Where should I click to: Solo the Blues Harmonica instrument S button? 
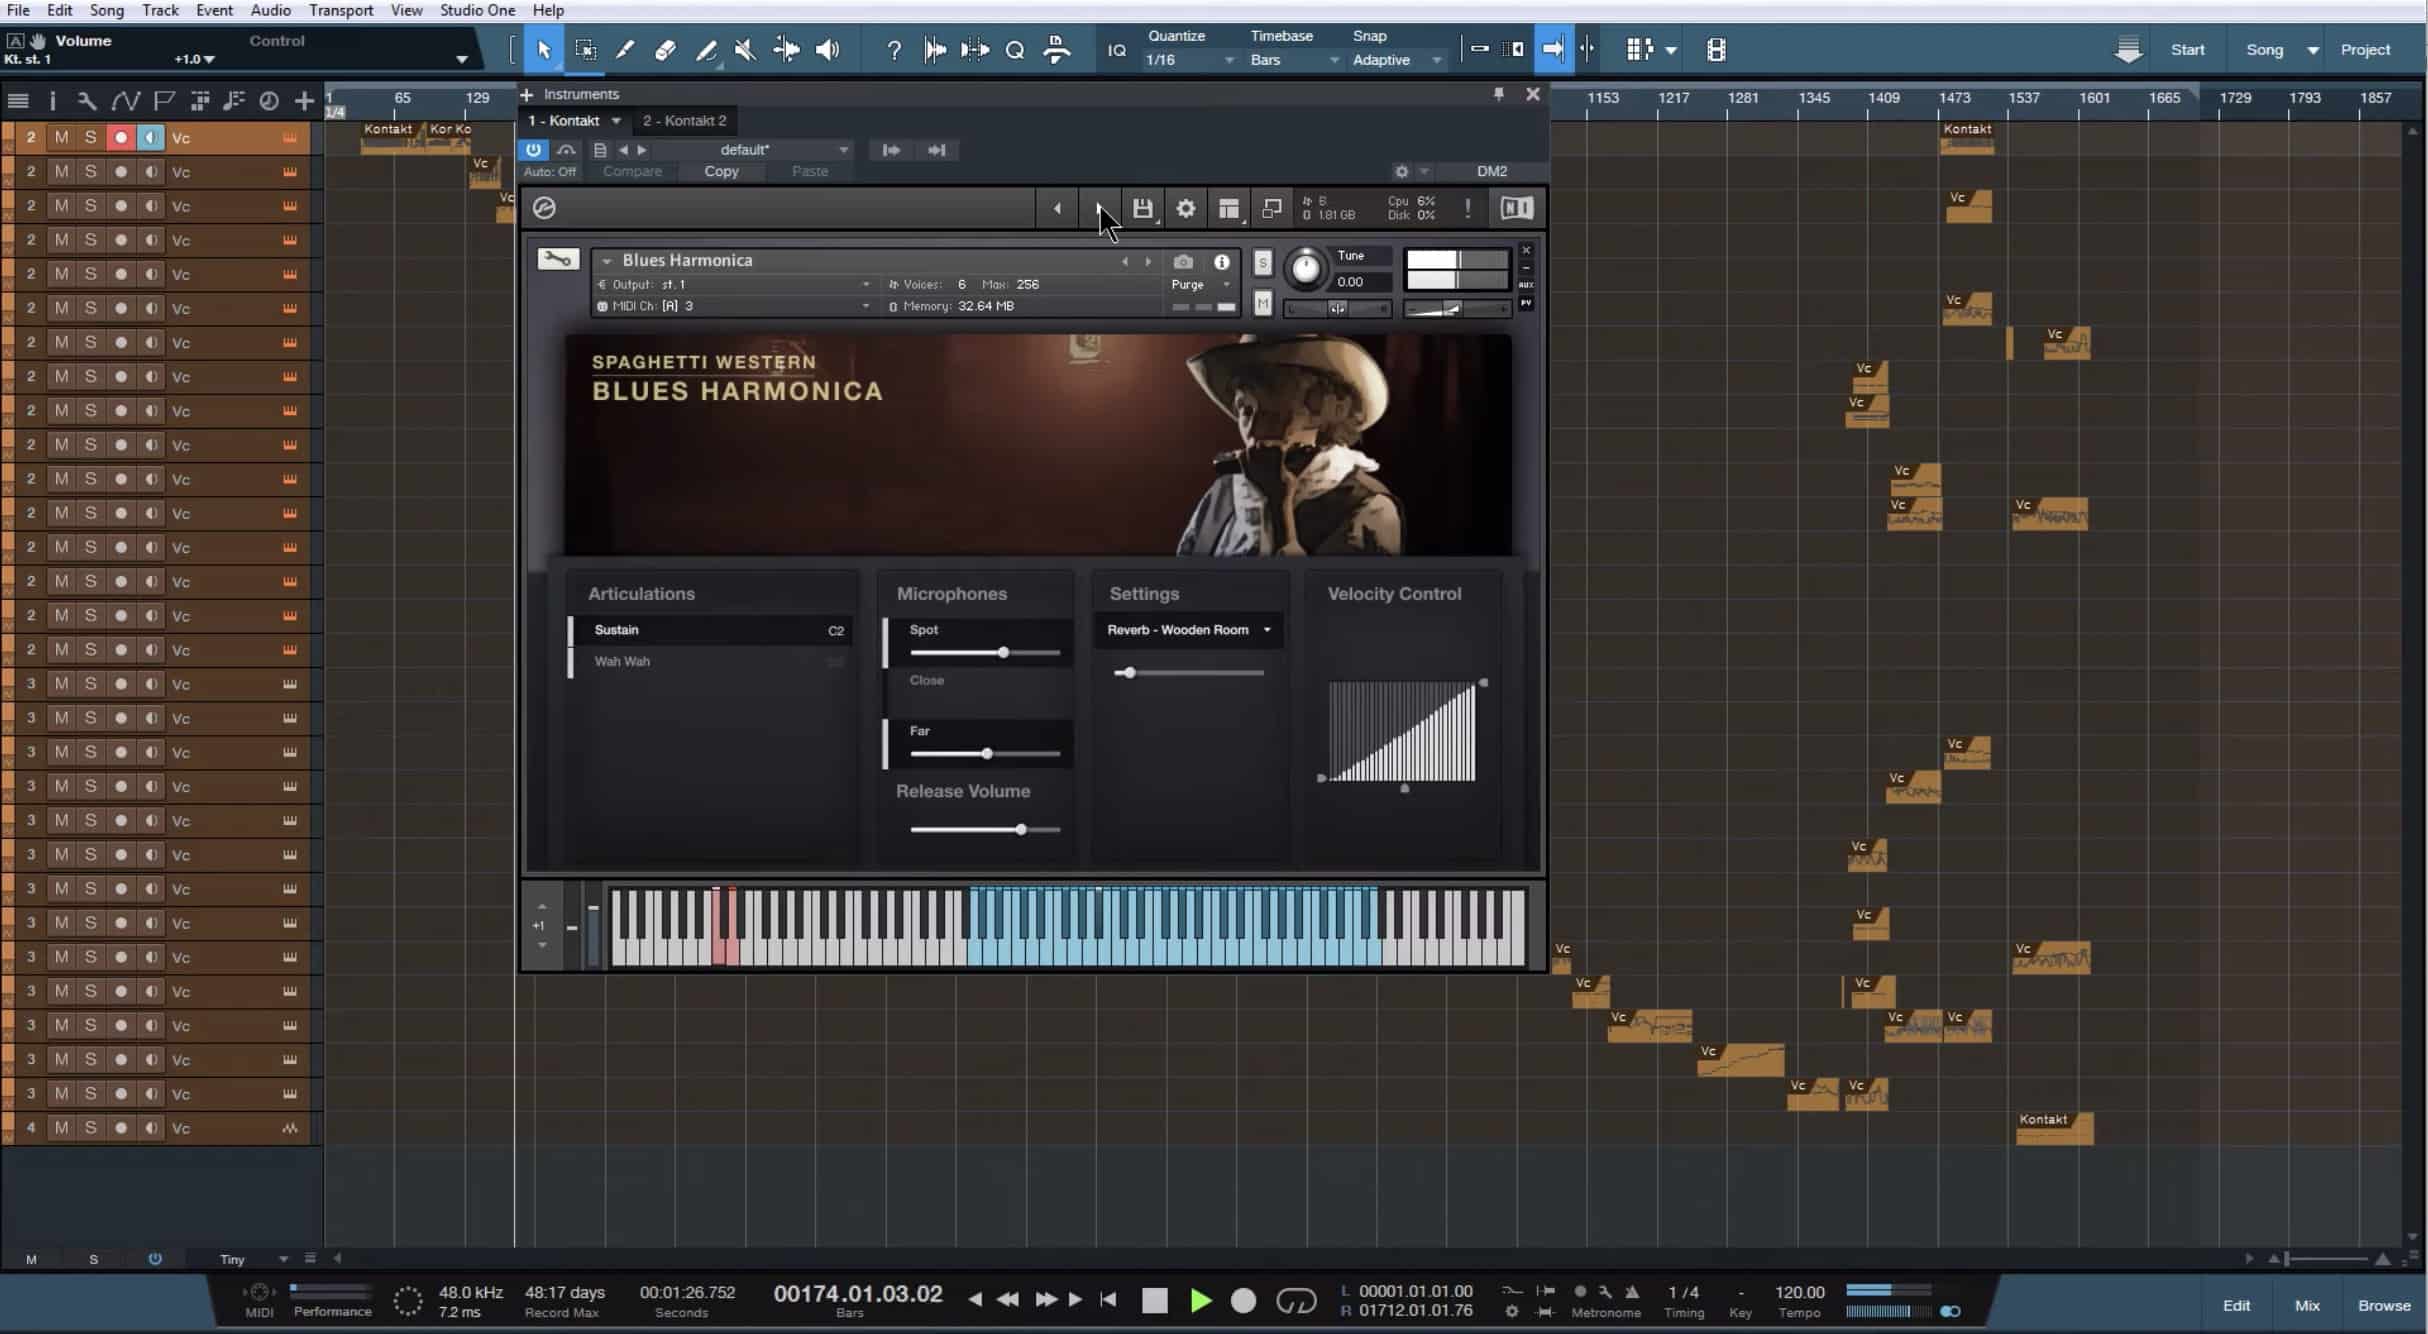[1262, 263]
